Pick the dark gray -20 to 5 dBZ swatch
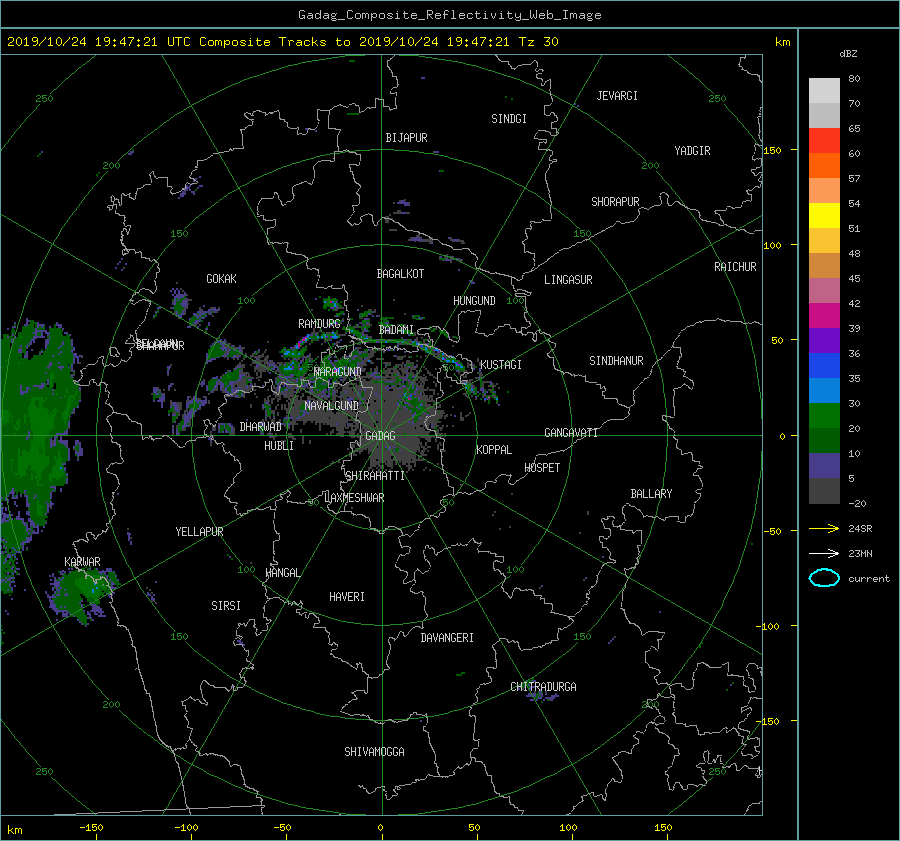The width and height of the screenshot is (900, 841). coord(824,491)
